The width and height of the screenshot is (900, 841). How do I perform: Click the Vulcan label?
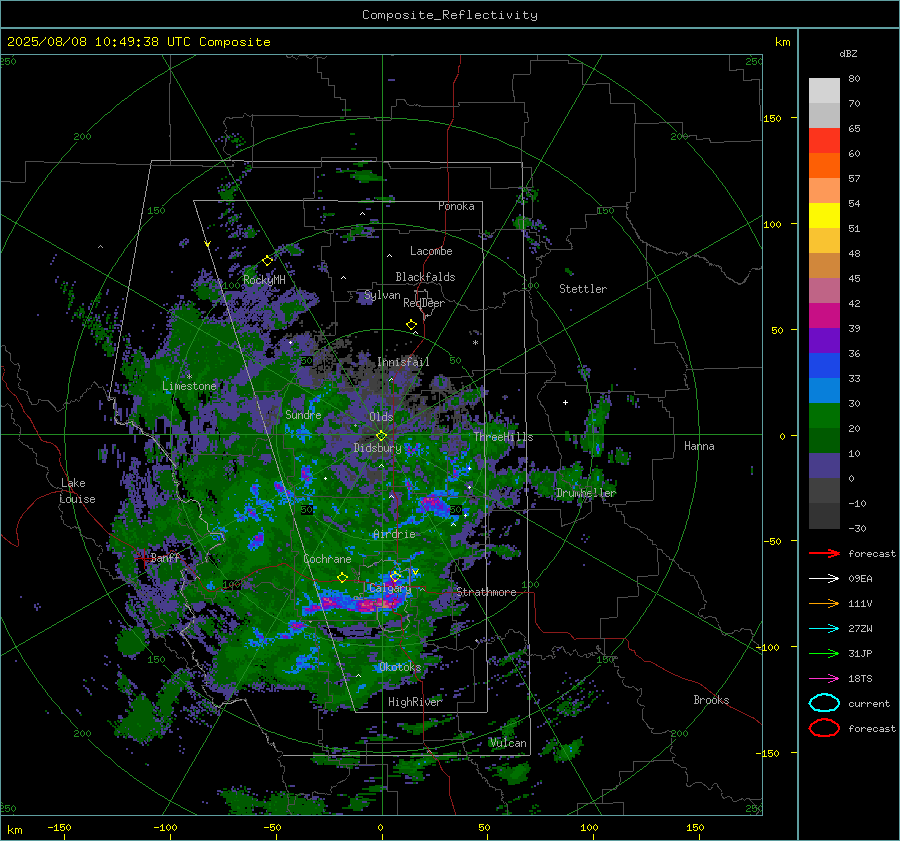tap(508, 743)
